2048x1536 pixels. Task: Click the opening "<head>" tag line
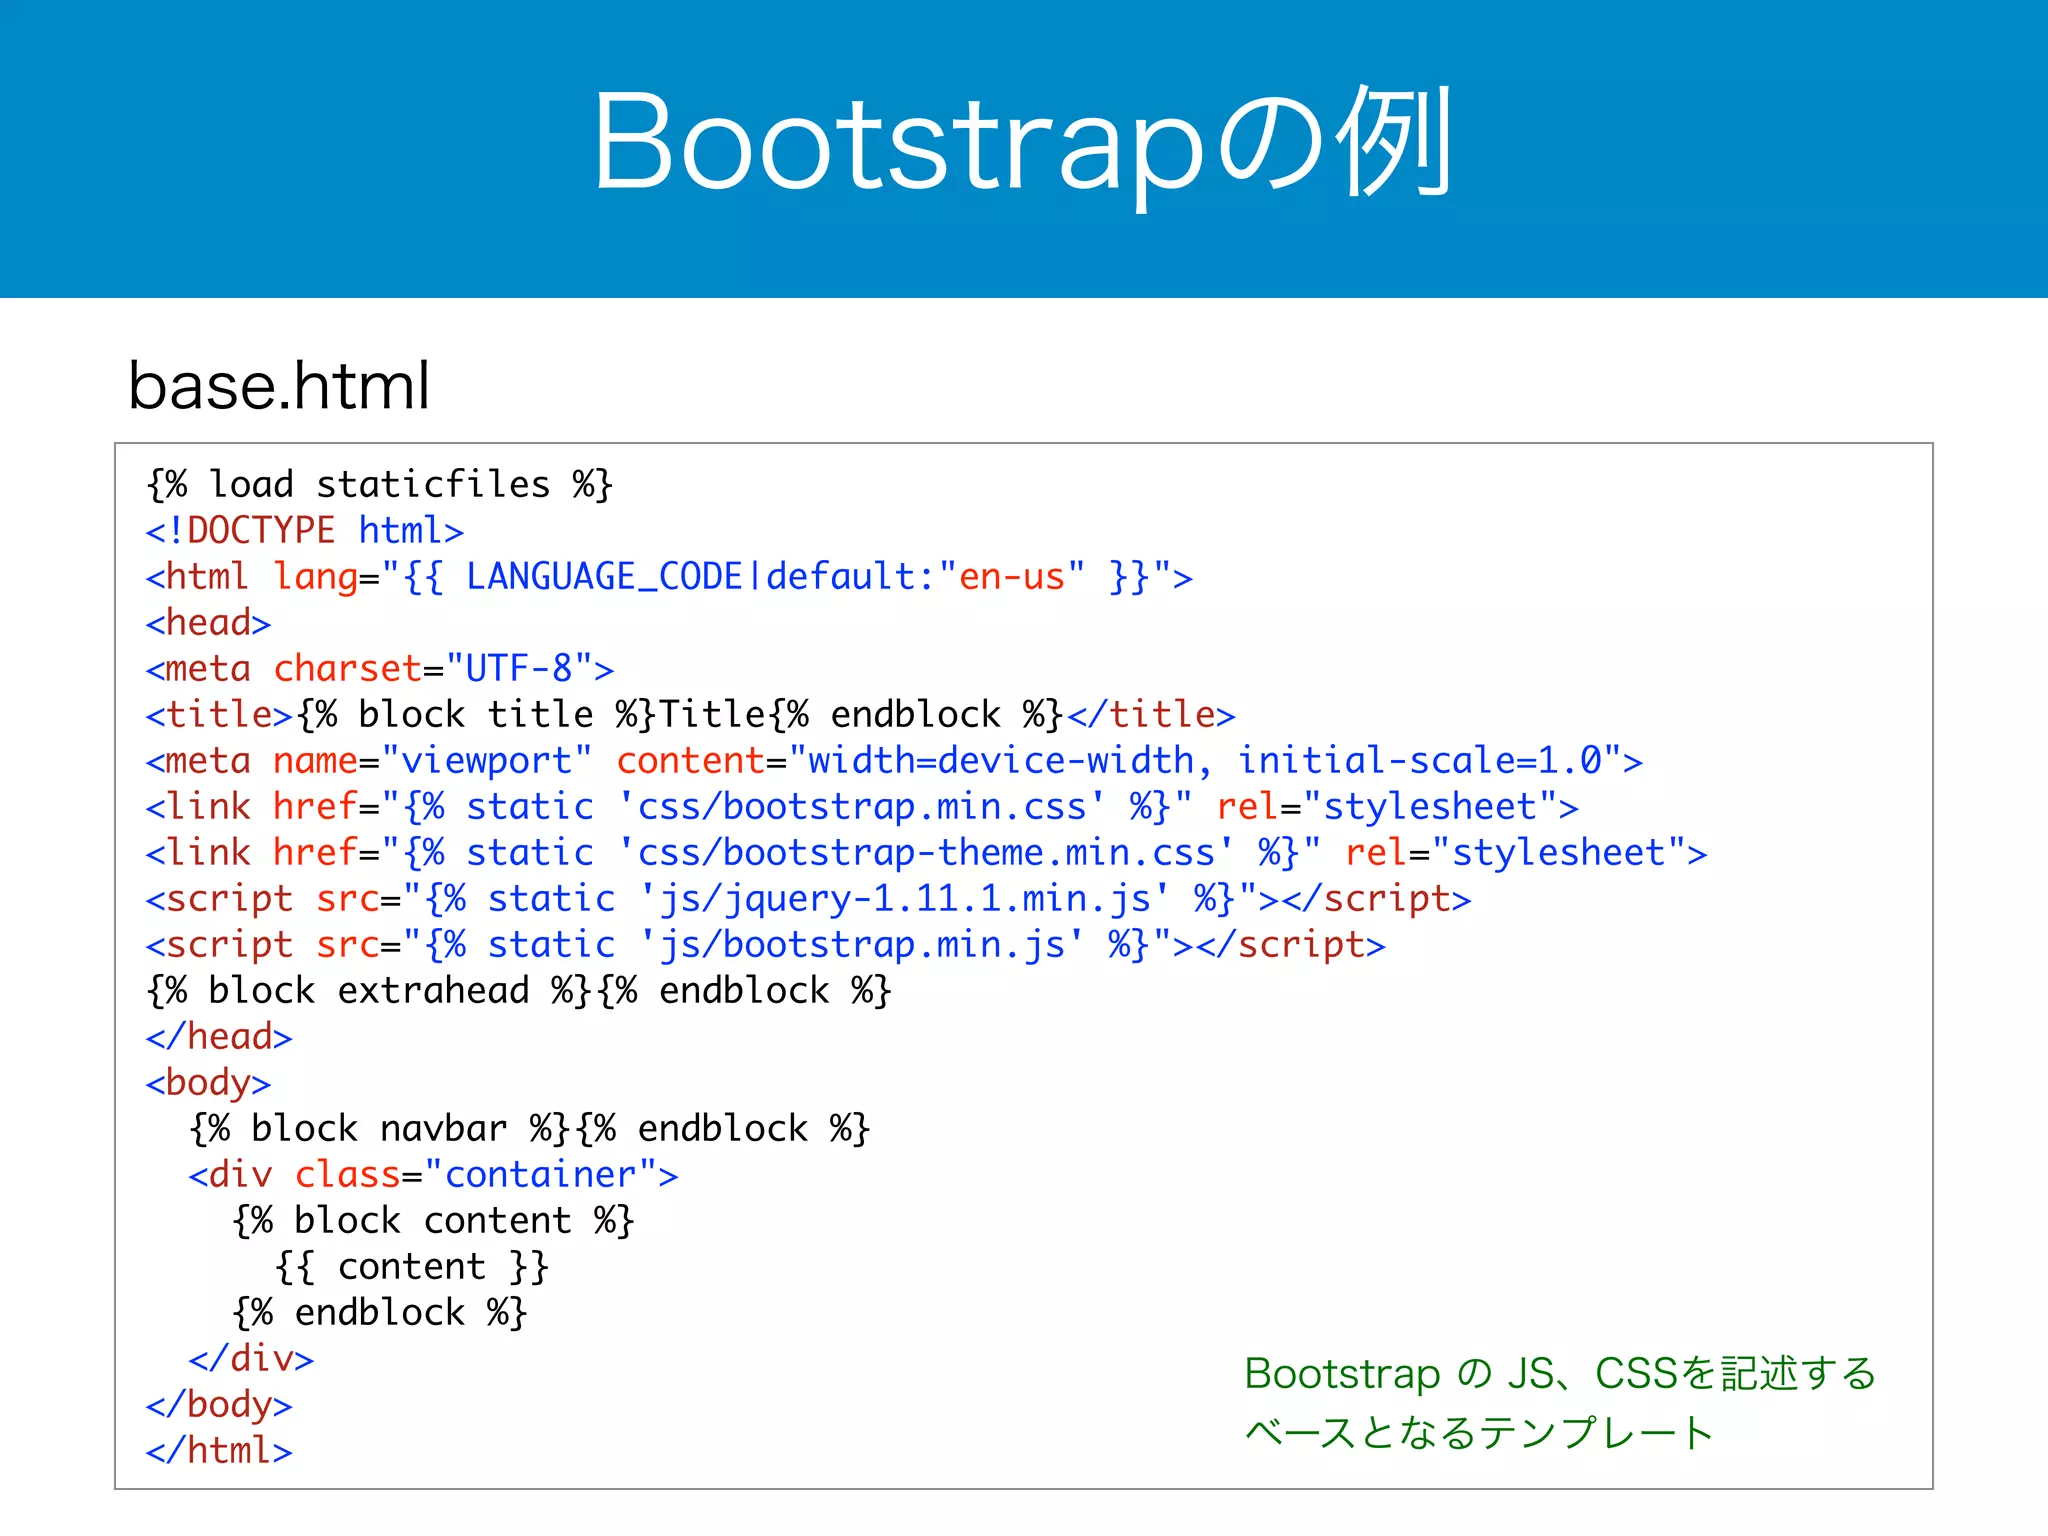(x=208, y=623)
